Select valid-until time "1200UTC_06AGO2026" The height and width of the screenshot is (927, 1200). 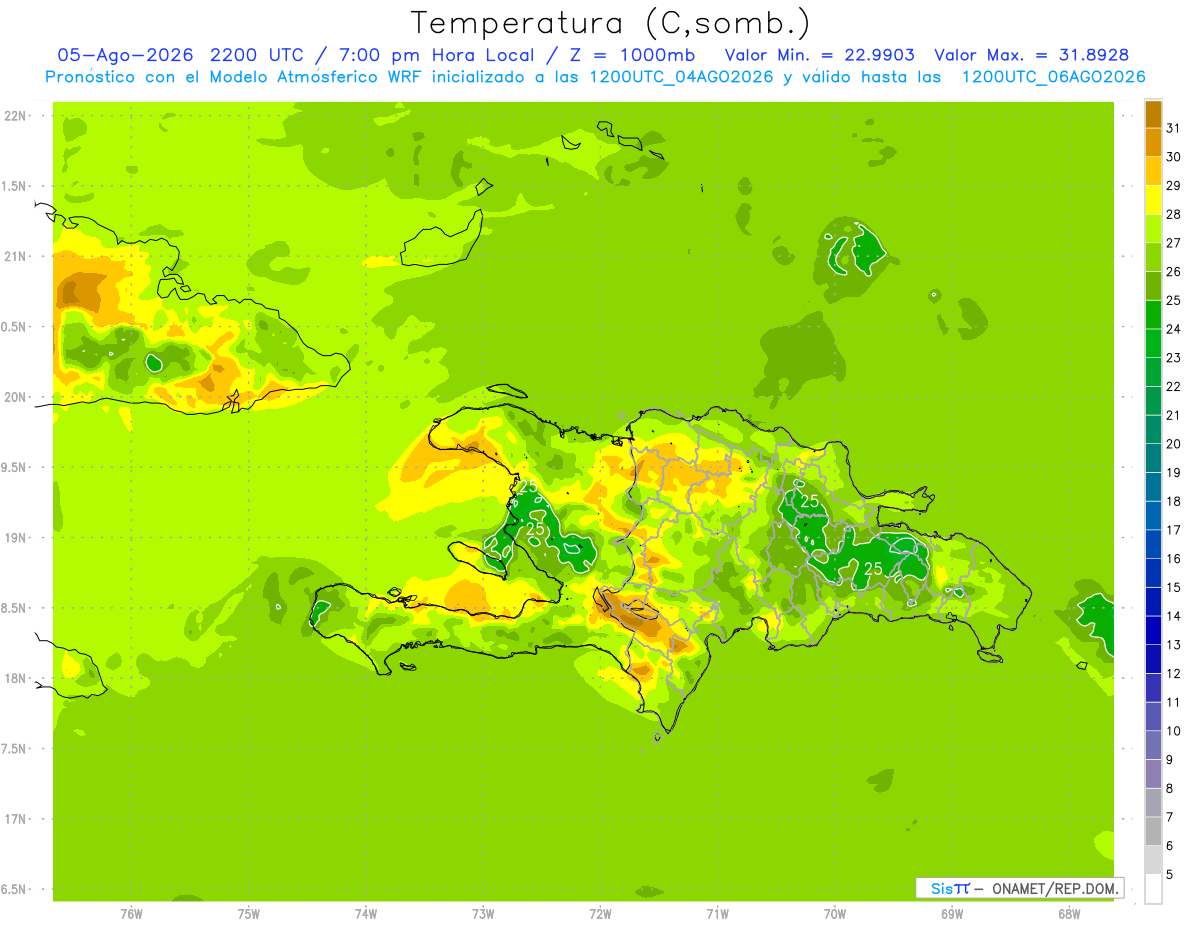coord(1053,77)
